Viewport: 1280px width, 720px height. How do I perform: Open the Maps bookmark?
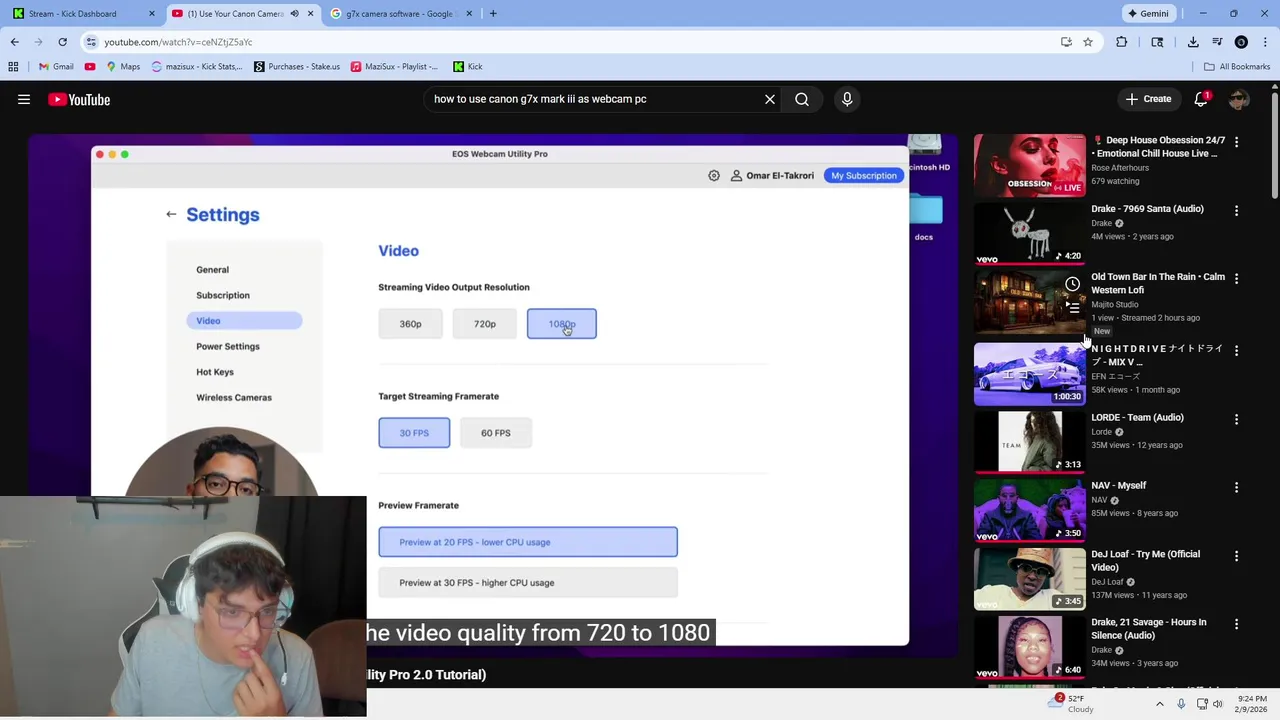pos(123,66)
